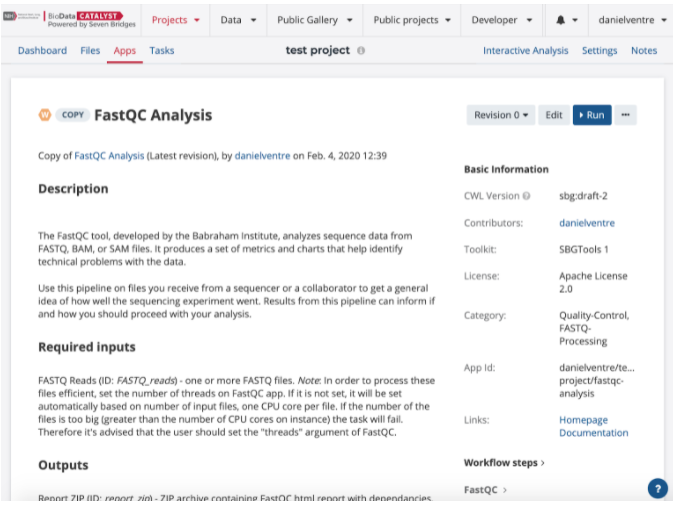Click the Required inputs heading
The height and width of the screenshot is (506, 678).
(x=87, y=347)
